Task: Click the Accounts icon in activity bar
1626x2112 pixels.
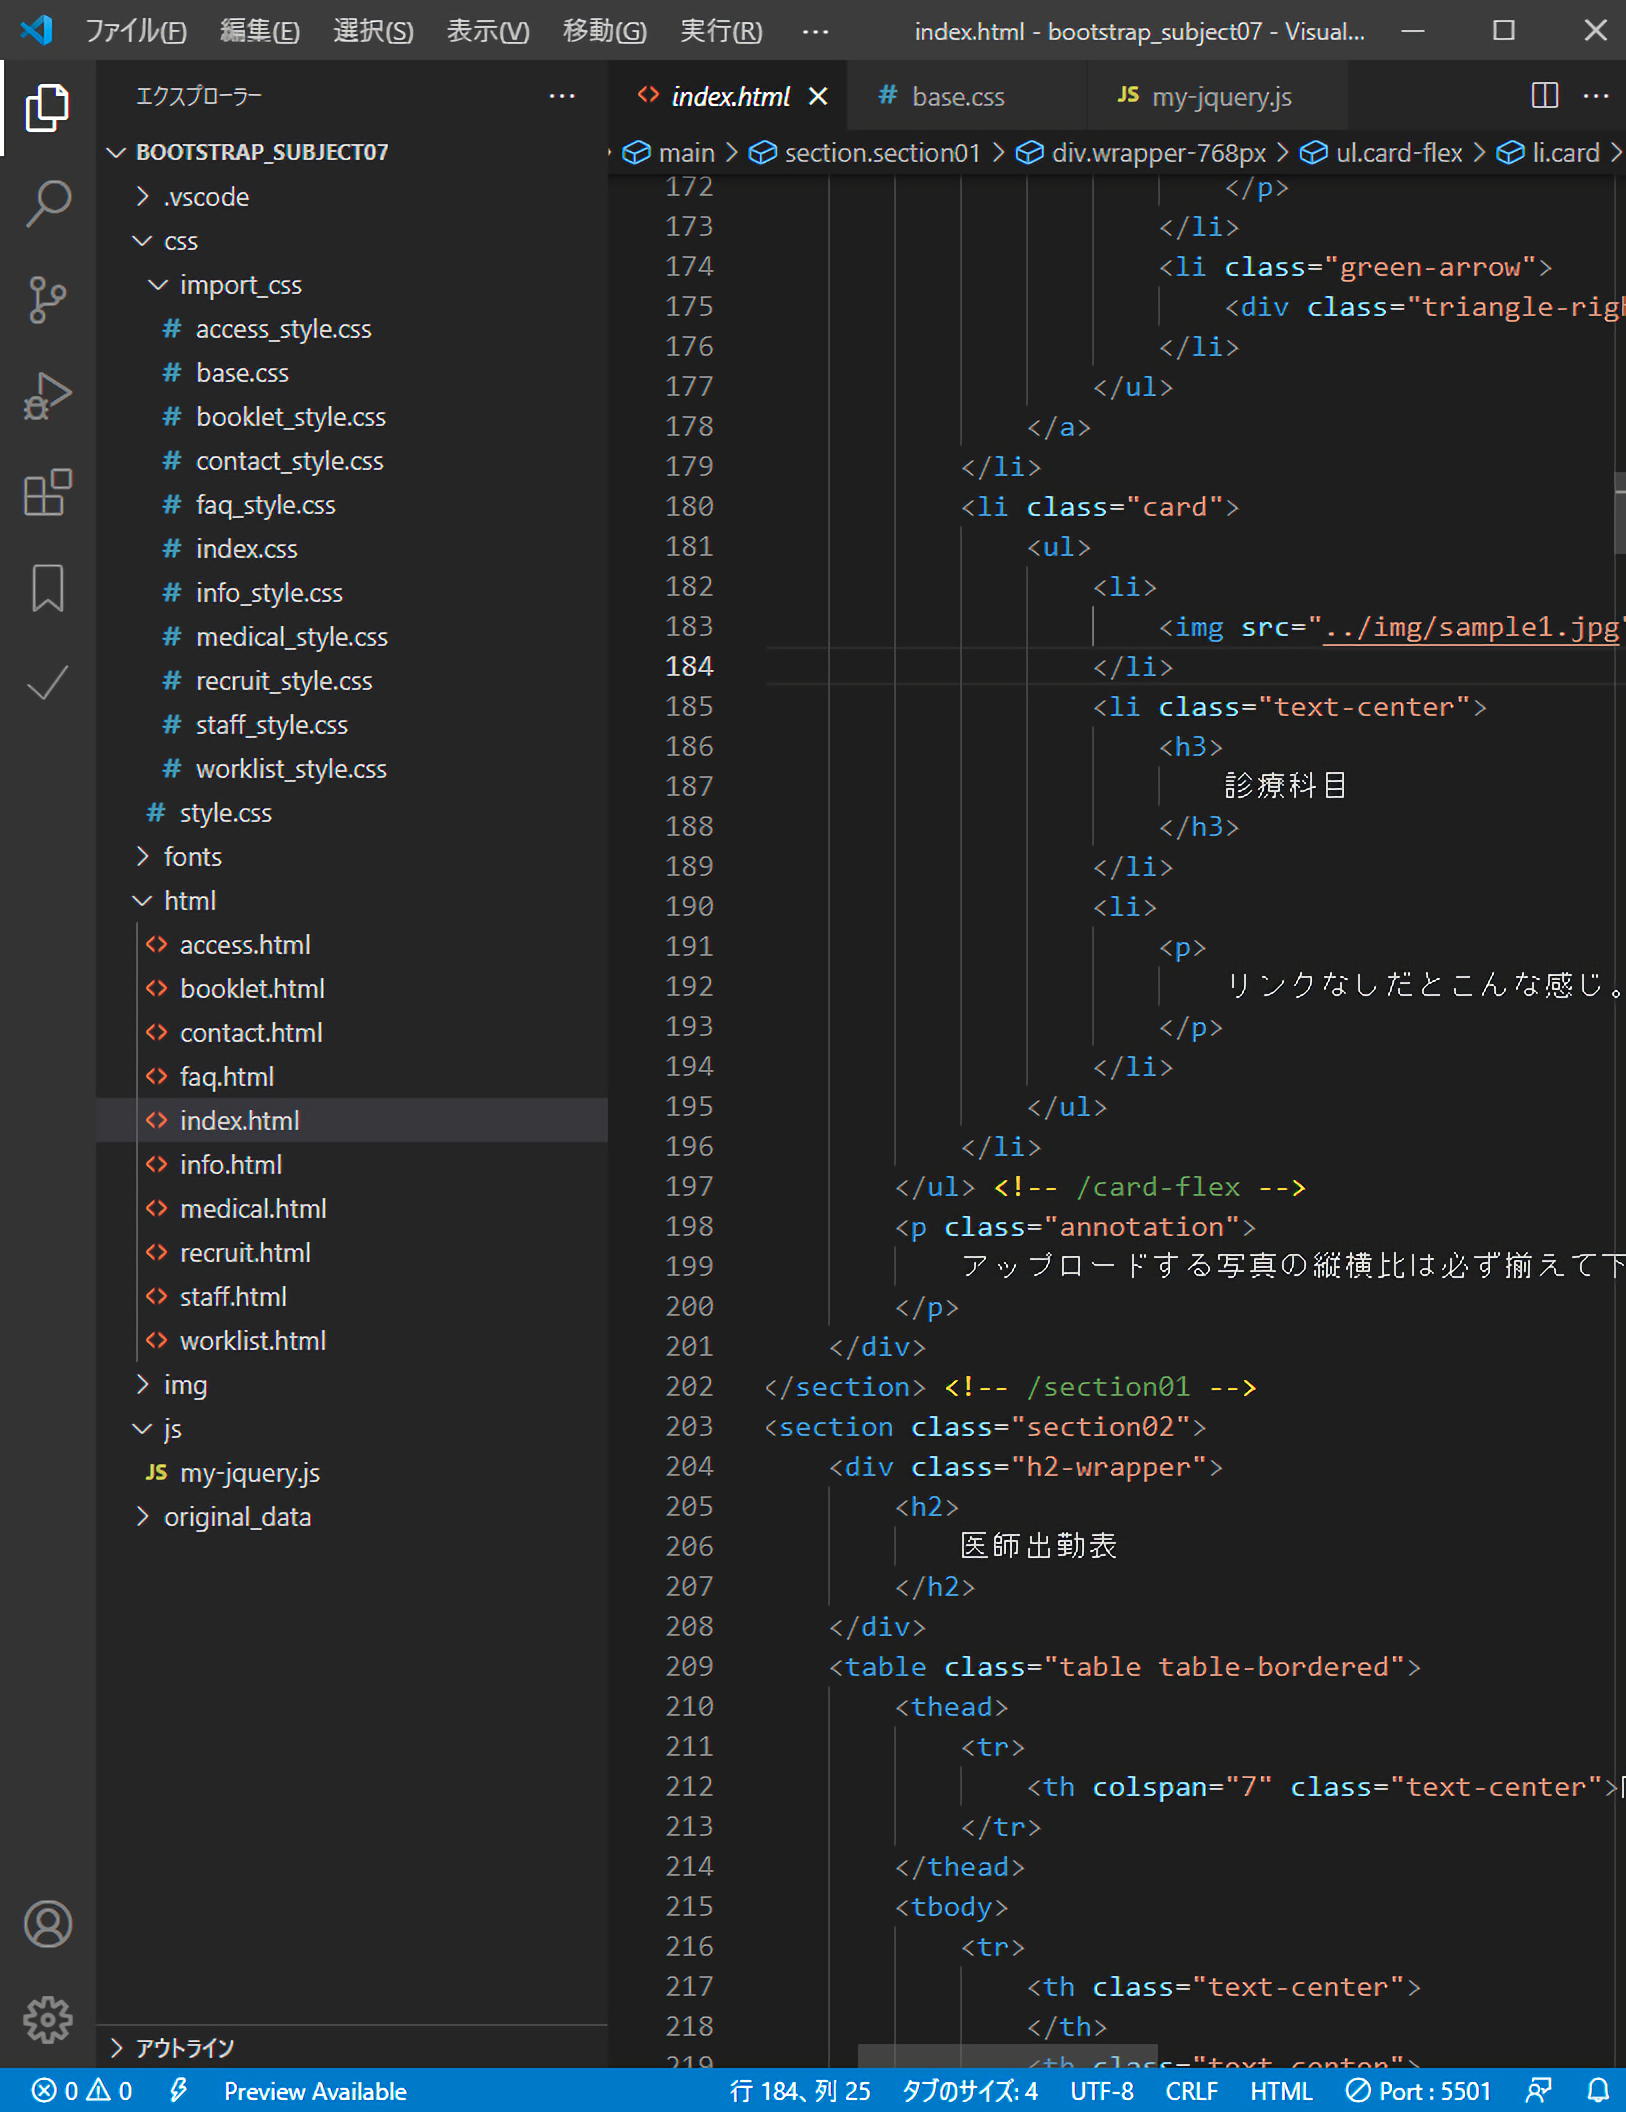Action: coord(47,1924)
